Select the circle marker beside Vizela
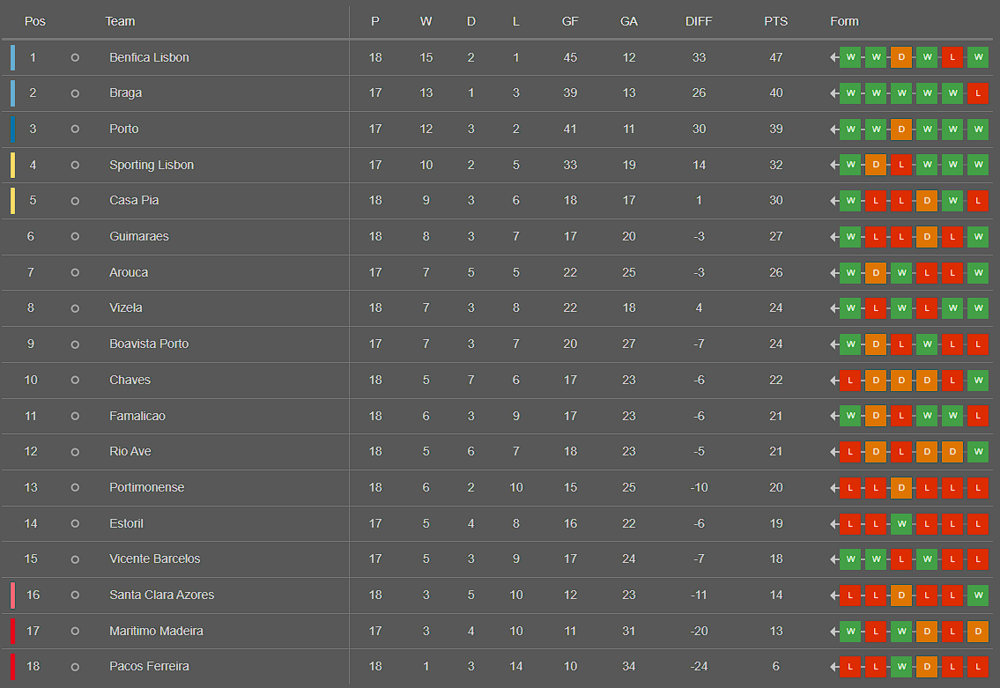Viewport: 1000px width, 688px height. (x=75, y=308)
